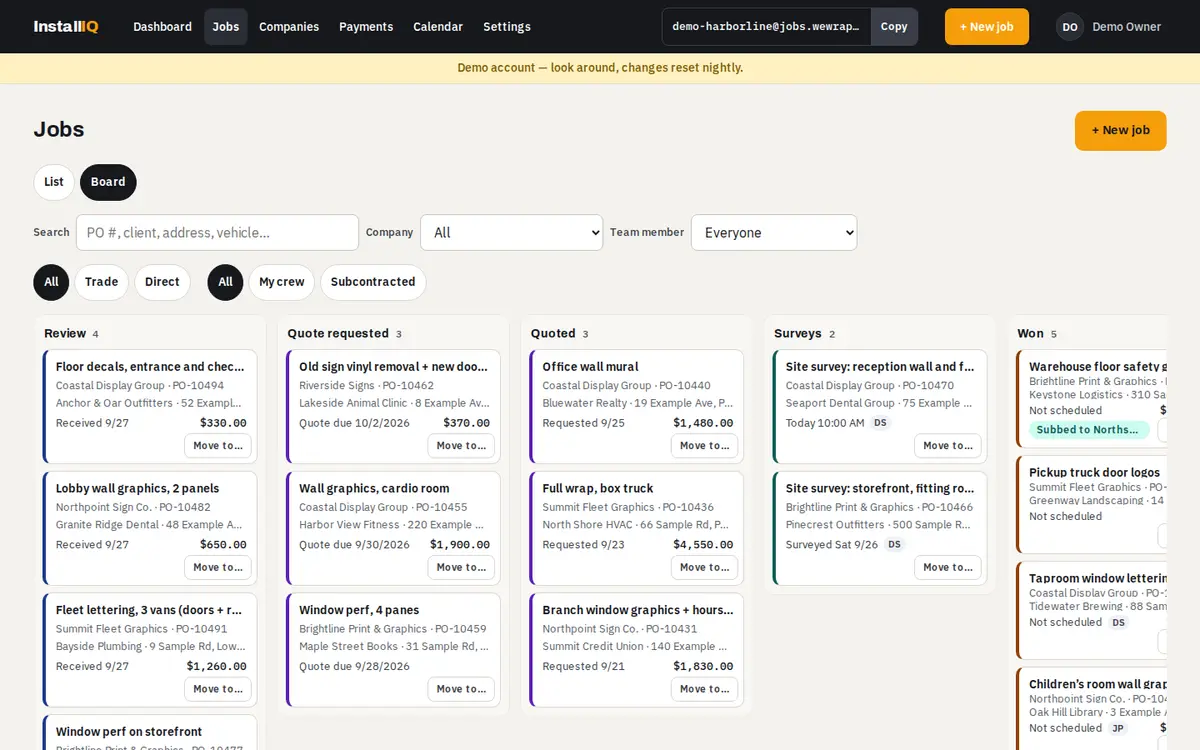Filter jobs by Direct
1200x750 pixels.
click(162, 282)
